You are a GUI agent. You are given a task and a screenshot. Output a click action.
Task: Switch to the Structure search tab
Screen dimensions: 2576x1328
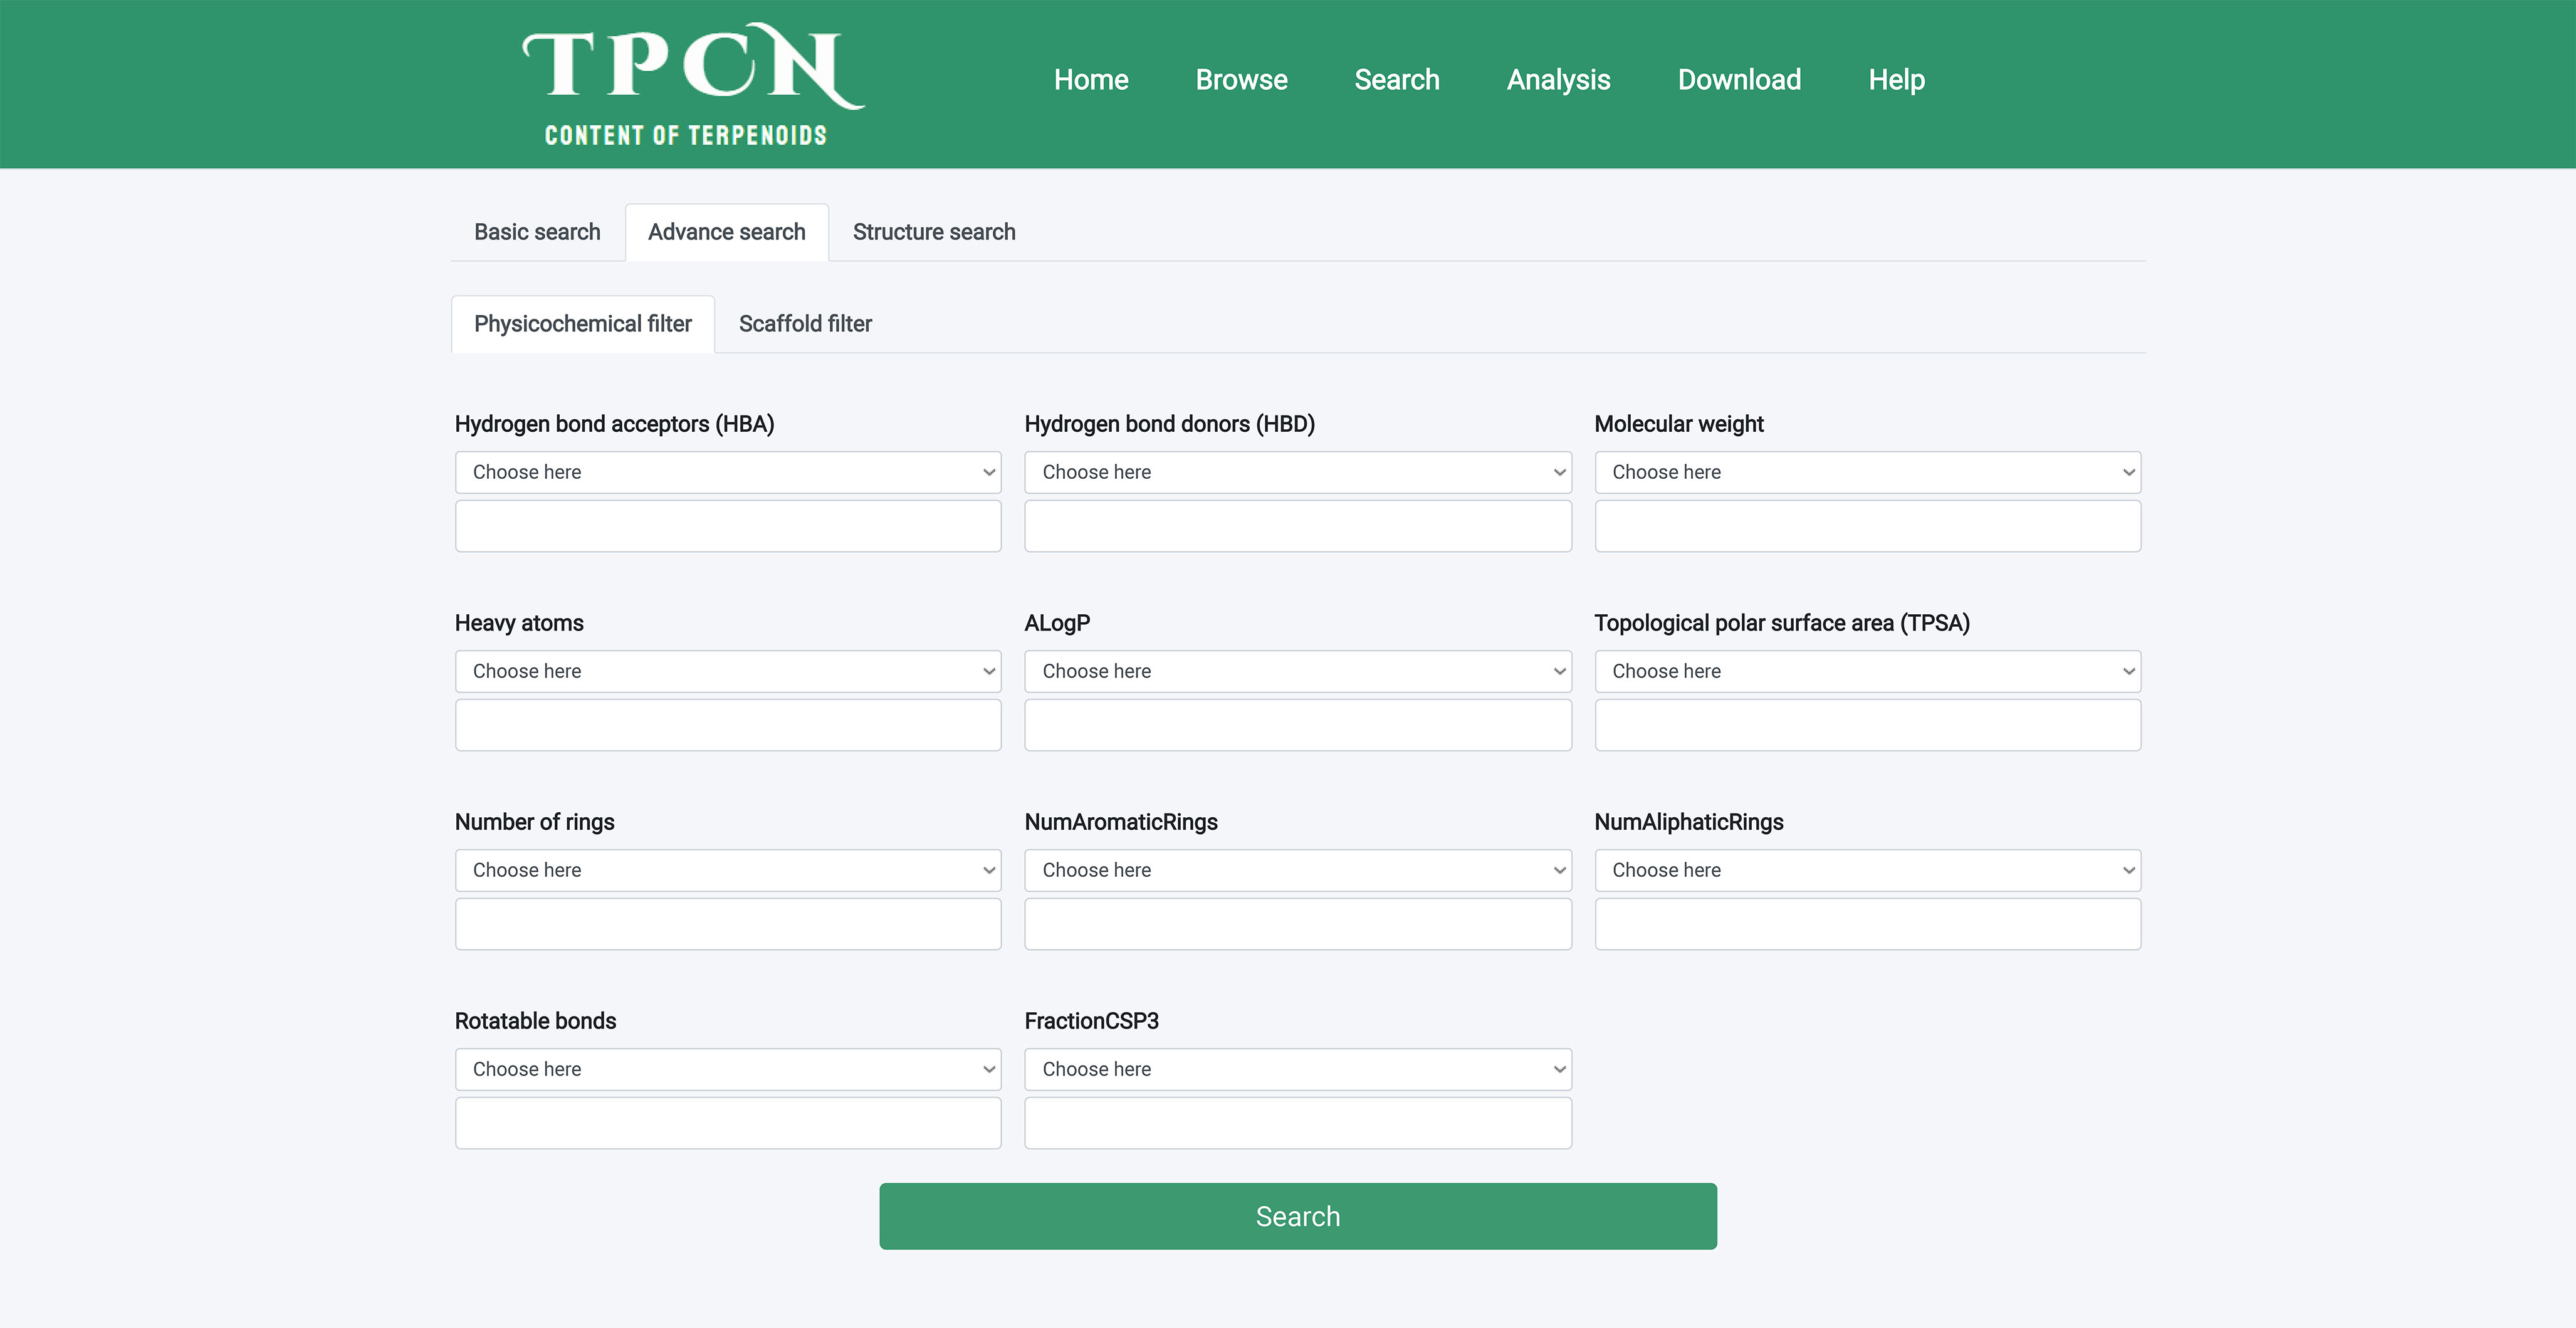[x=934, y=232]
